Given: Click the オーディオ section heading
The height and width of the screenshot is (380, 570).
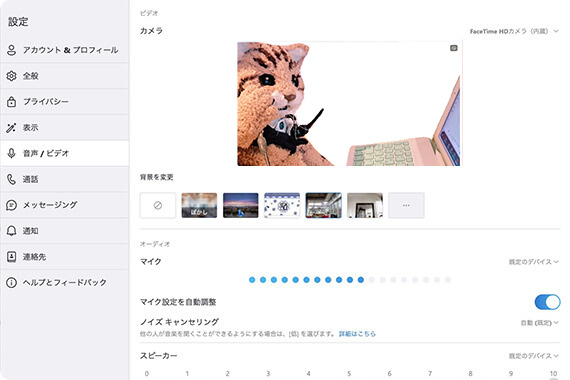Looking at the screenshot, I should click(x=155, y=244).
